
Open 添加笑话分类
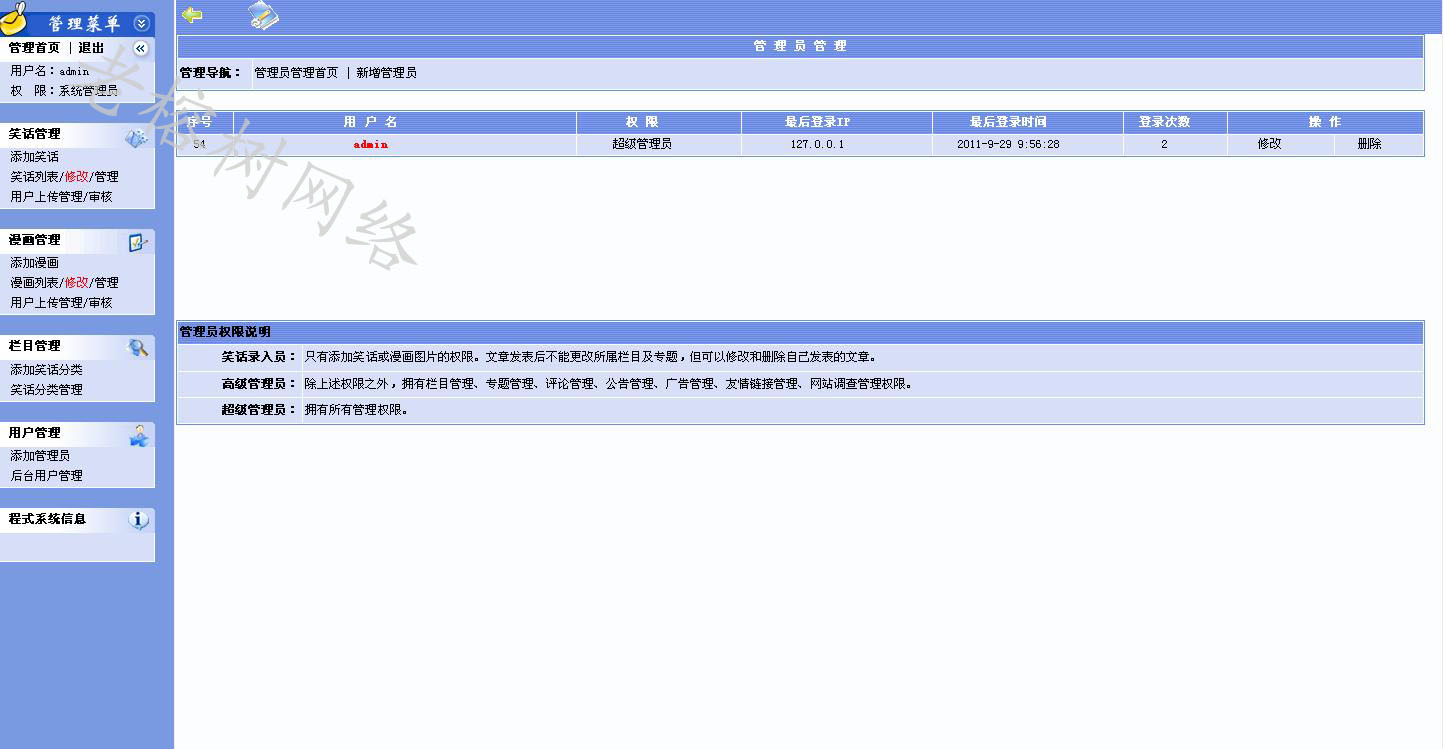[47, 370]
